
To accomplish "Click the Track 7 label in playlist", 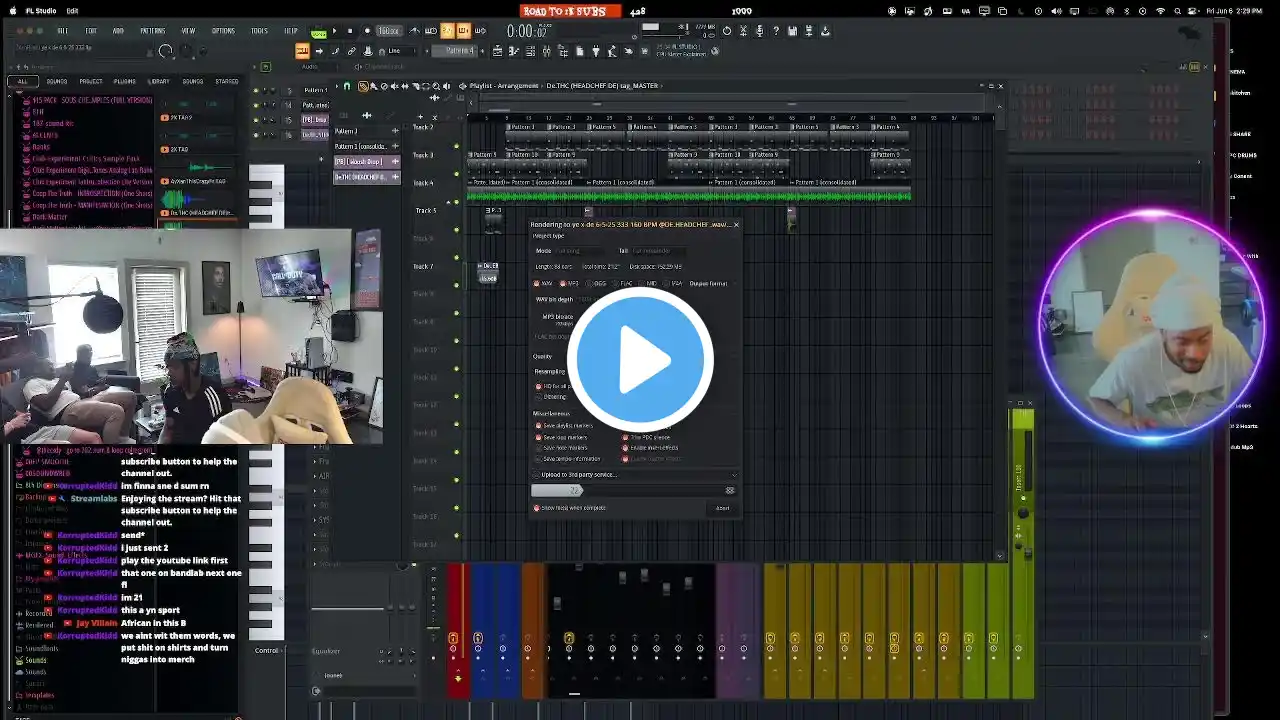I will tap(423, 266).
